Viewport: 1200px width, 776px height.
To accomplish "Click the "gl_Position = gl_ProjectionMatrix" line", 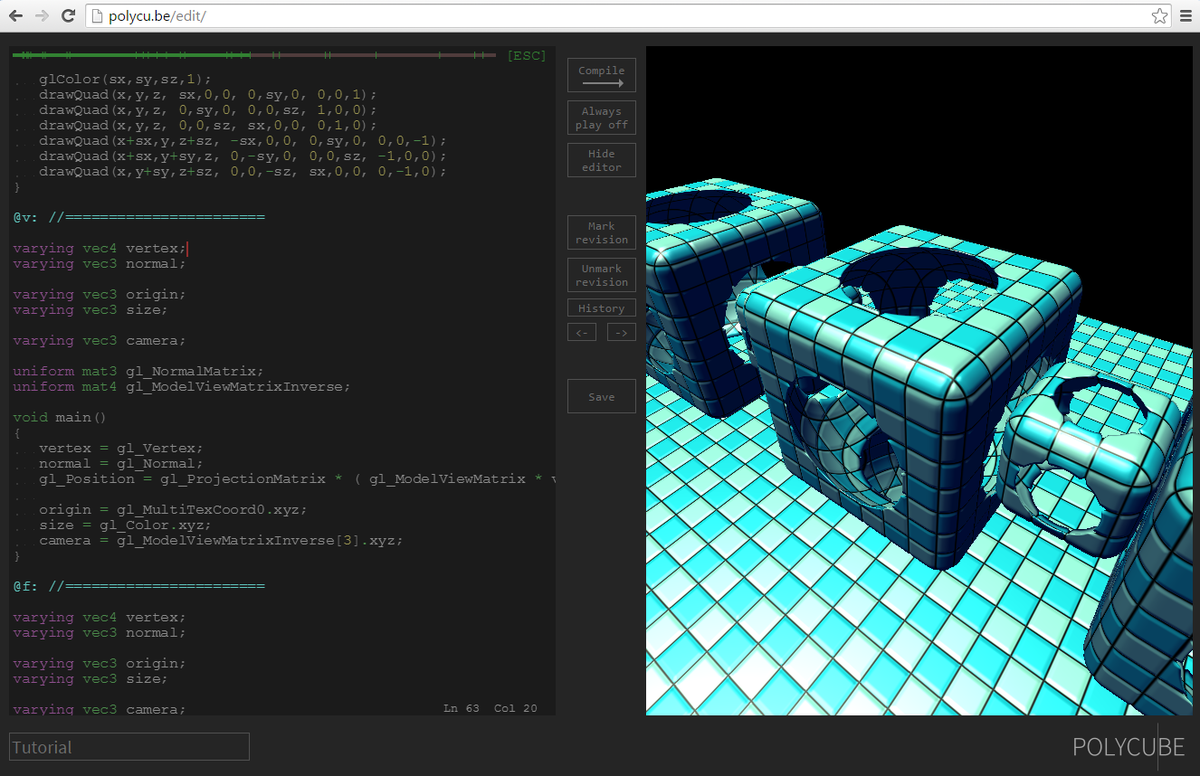I will (x=296, y=479).
